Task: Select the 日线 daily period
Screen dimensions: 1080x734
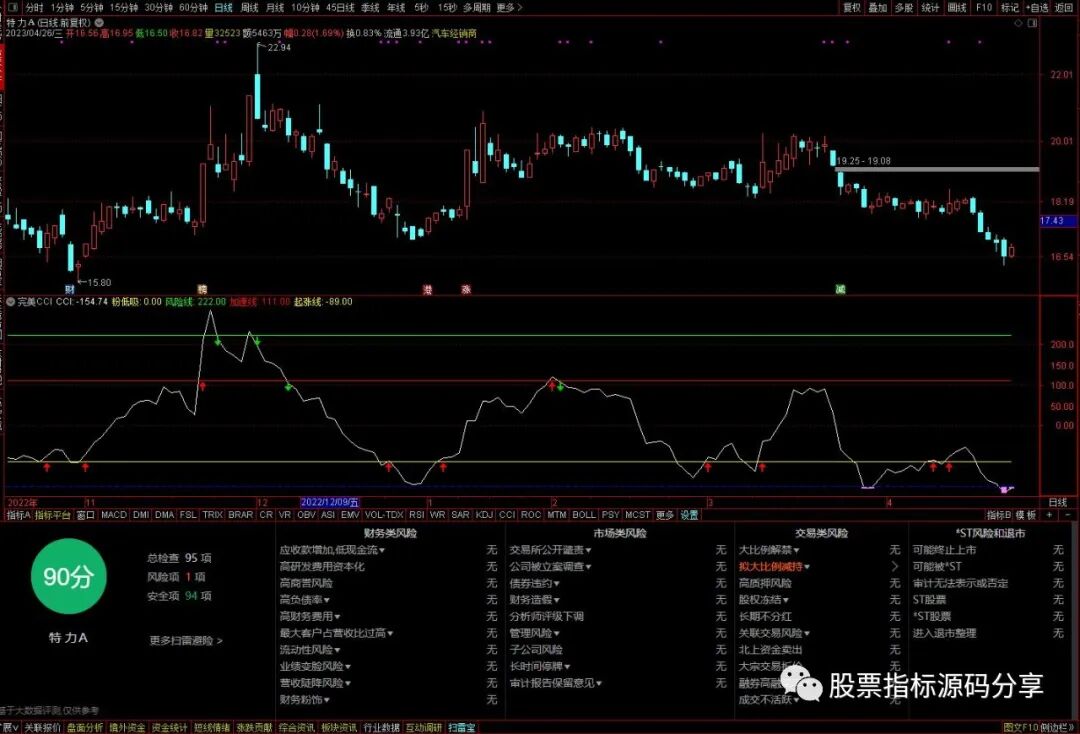Action: click(x=223, y=8)
